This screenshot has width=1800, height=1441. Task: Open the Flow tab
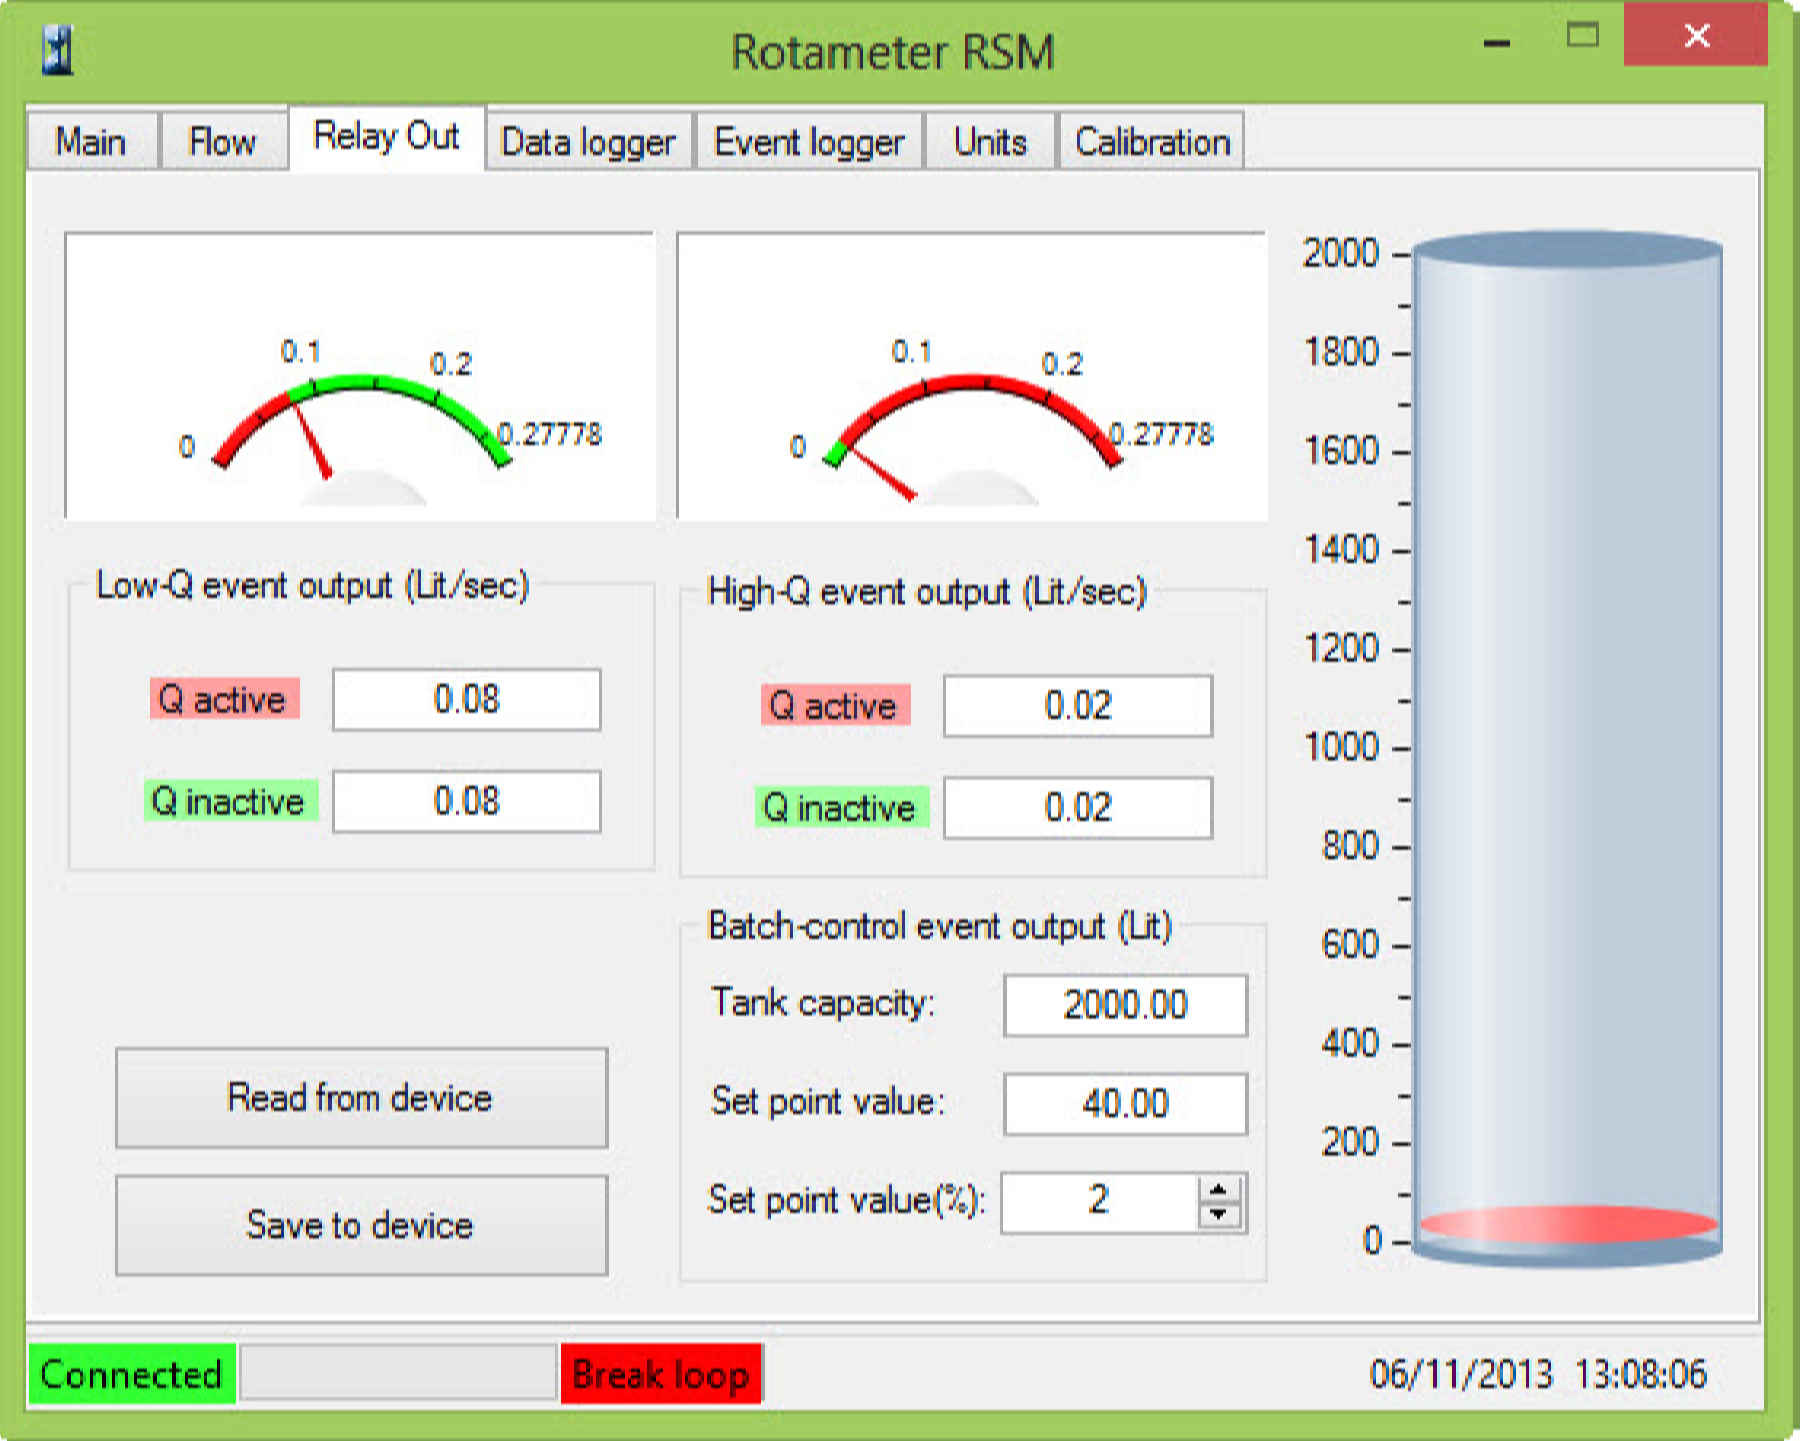click(223, 142)
